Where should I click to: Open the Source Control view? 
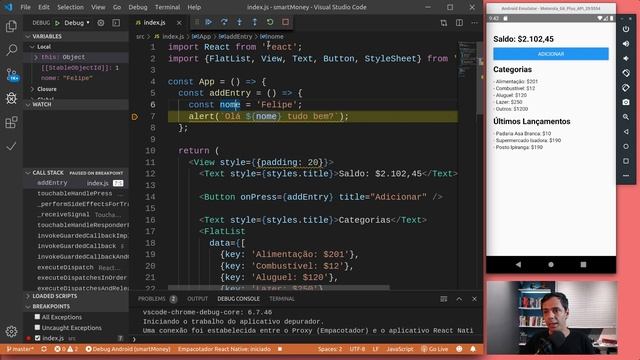11,74
